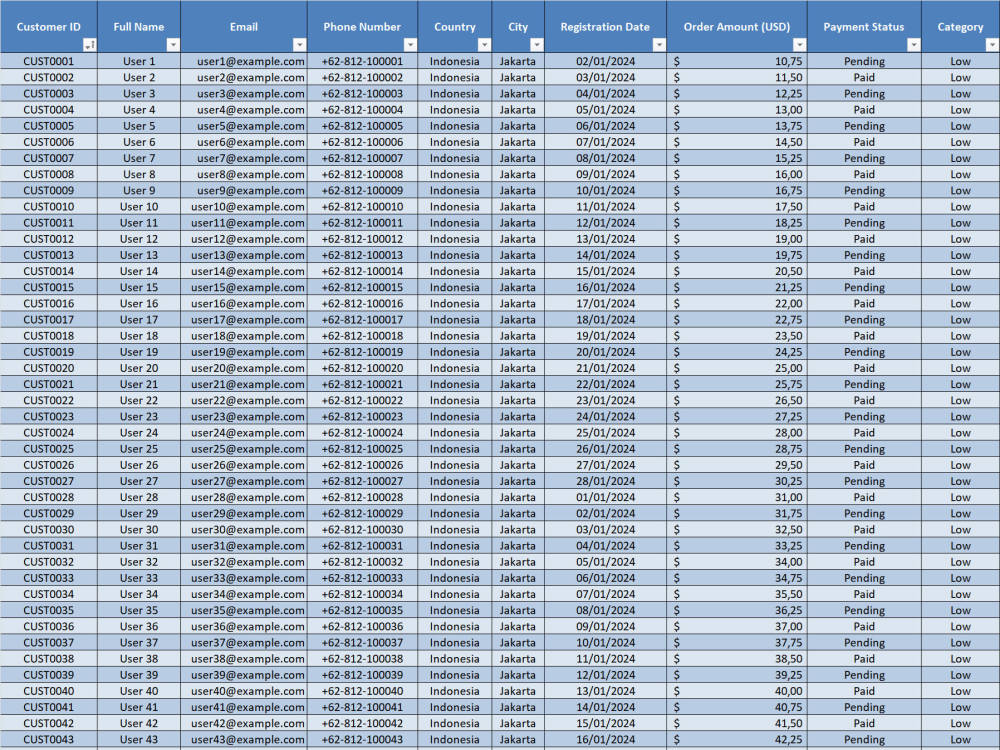Select date cell 28/01/2024

pyautogui.click(x=605, y=482)
